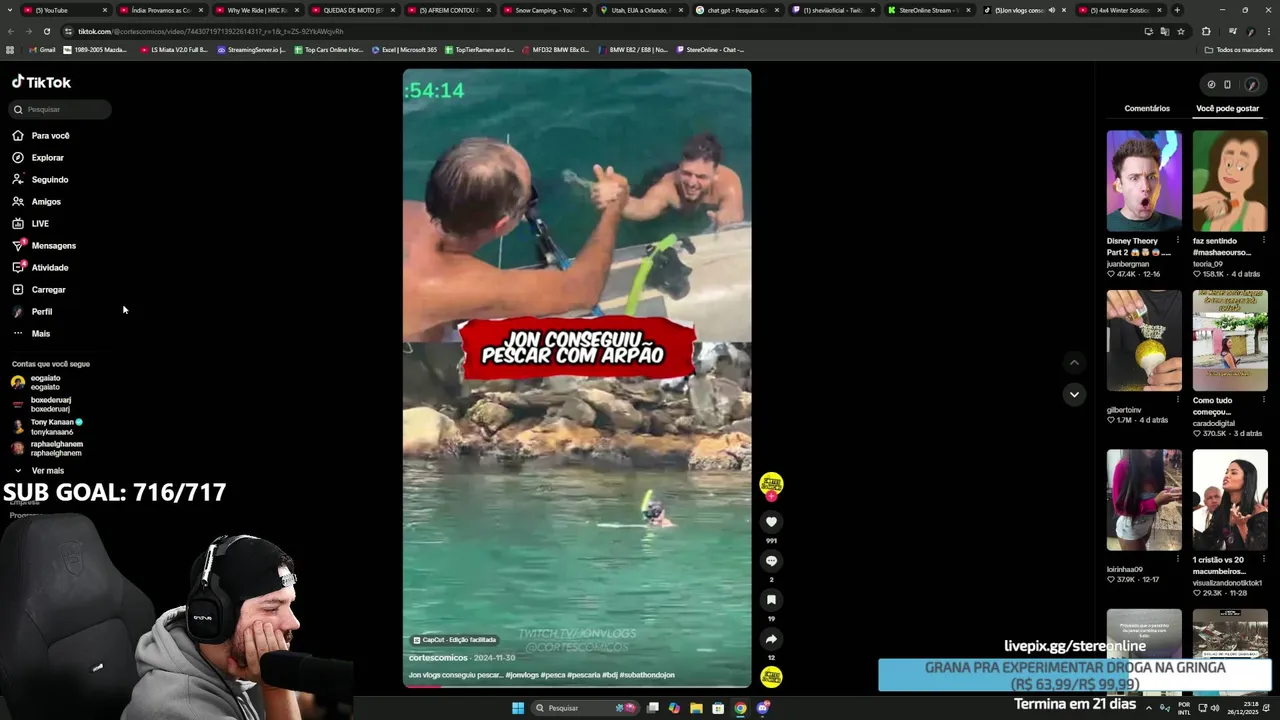Bookmark the video with the save icon

click(x=771, y=599)
